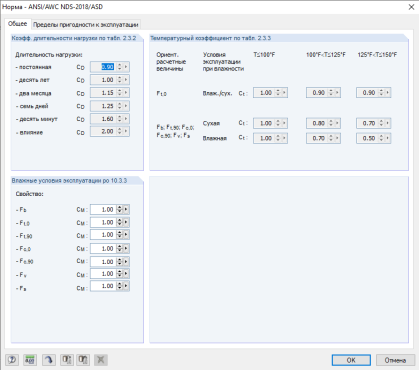Click the greyed-out delete X icon
This screenshot has height=371, width=420.
[x=101, y=360]
